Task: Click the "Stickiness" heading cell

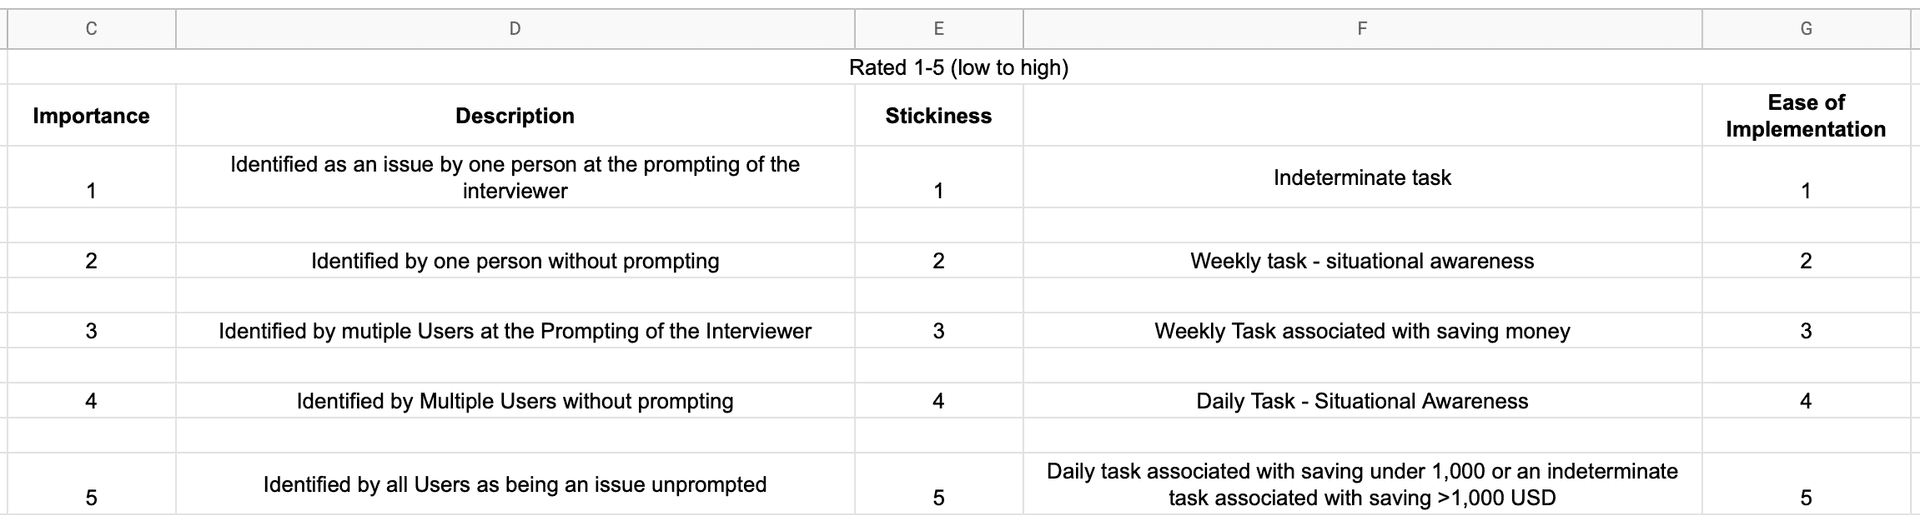Action: [x=938, y=116]
